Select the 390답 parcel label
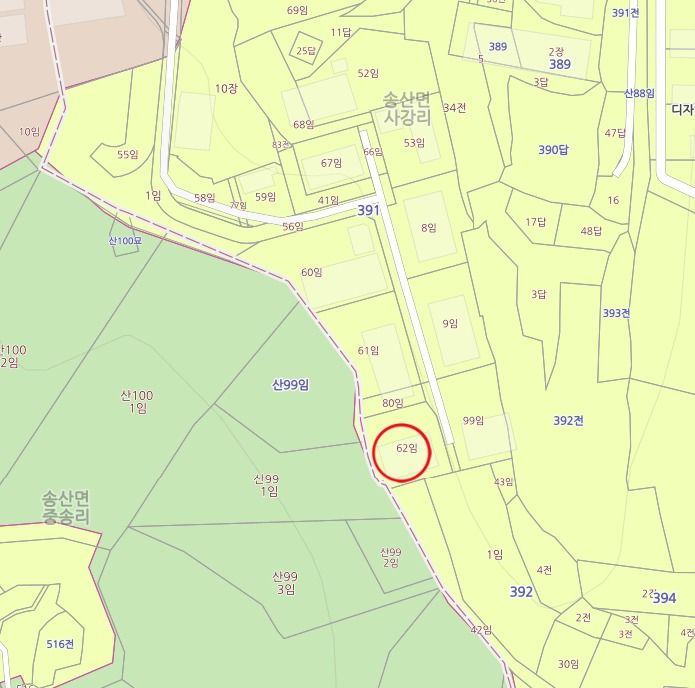Screen dimensions: 695x688 pos(553,150)
